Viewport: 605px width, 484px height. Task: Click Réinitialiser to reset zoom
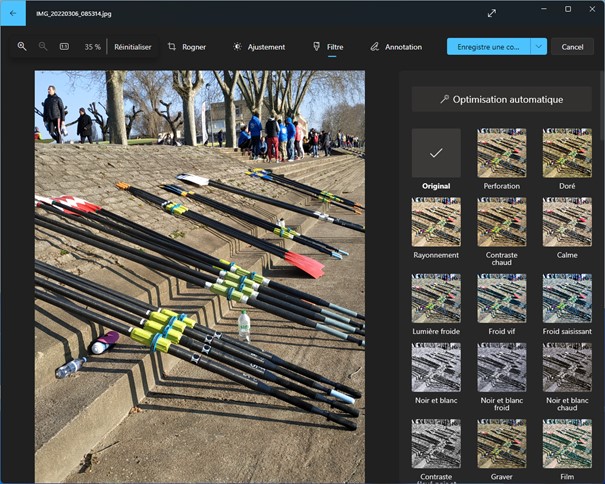pyautogui.click(x=133, y=47)
